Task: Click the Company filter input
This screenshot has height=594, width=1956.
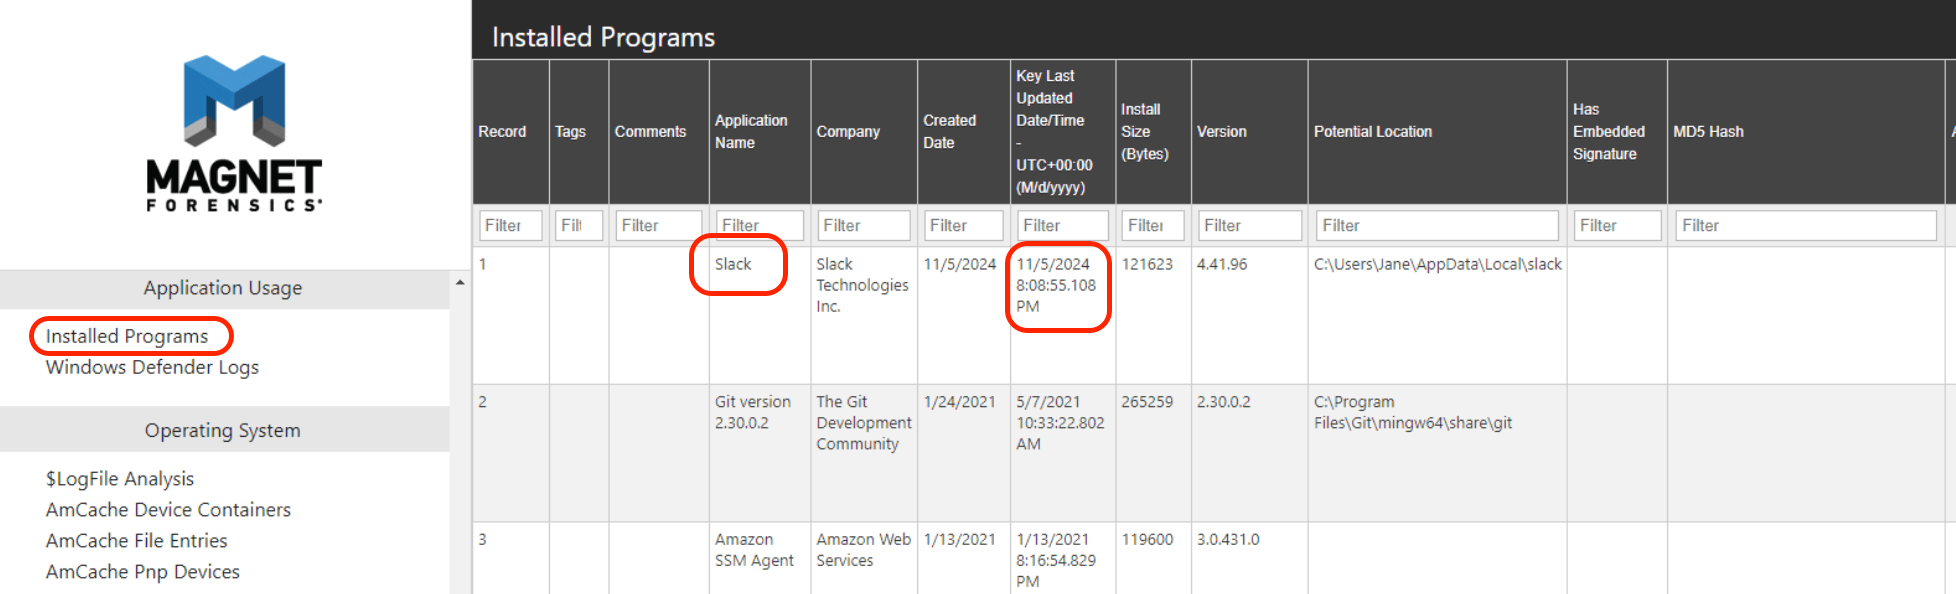Action: pos(863,226)
